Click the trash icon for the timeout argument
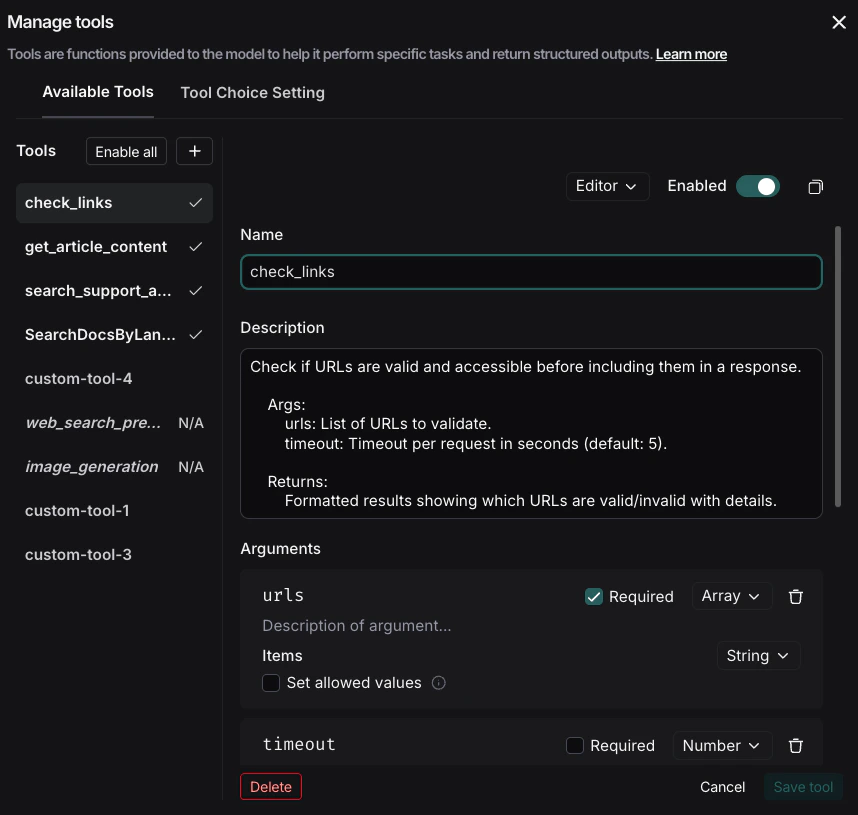 [x=796, y=745]
